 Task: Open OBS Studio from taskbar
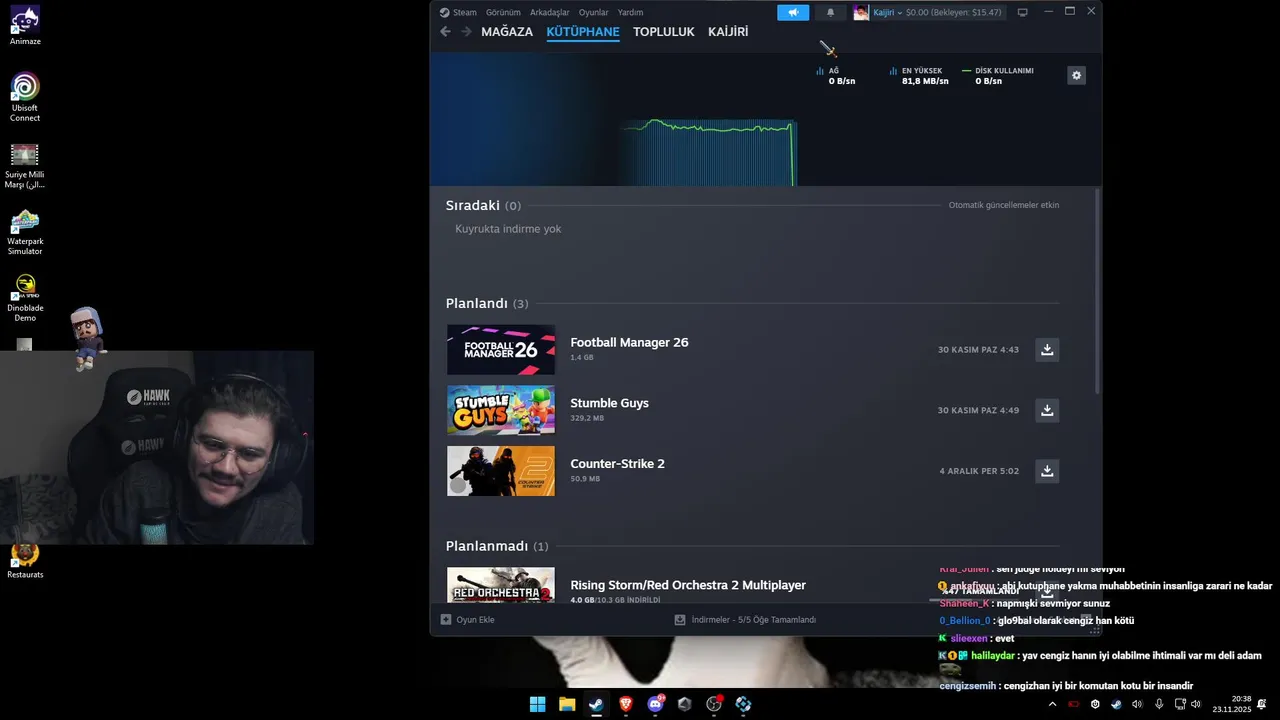pyautogui.click(x=714, y=704)
